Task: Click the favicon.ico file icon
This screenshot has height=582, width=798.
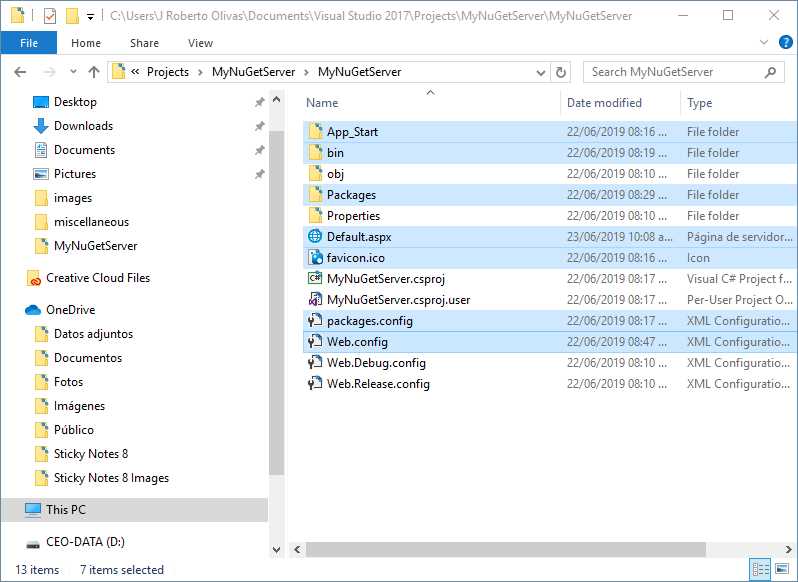Action: (315, 257)
